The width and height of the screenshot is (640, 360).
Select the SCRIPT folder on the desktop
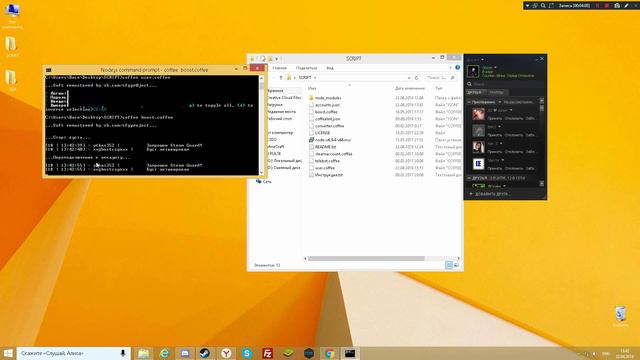pyautogui.click(x=12, y=47)
